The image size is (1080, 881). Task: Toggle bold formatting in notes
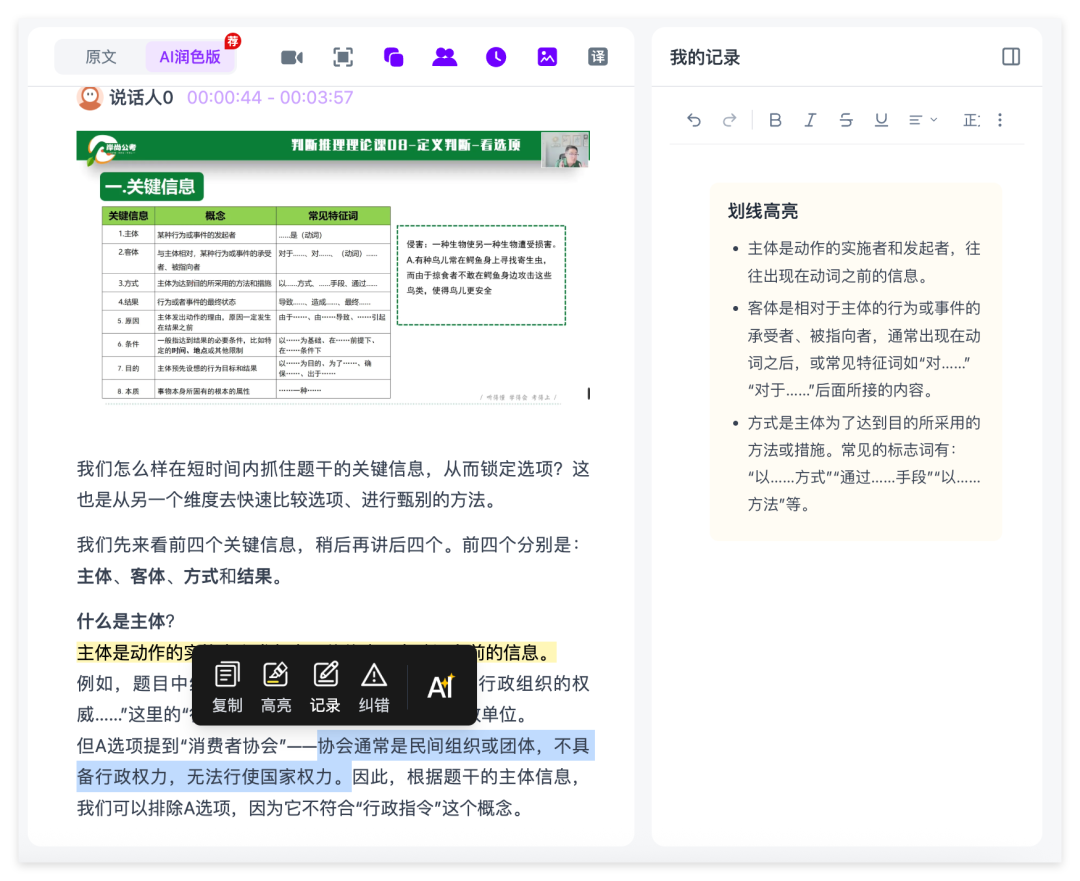point(775,121)
